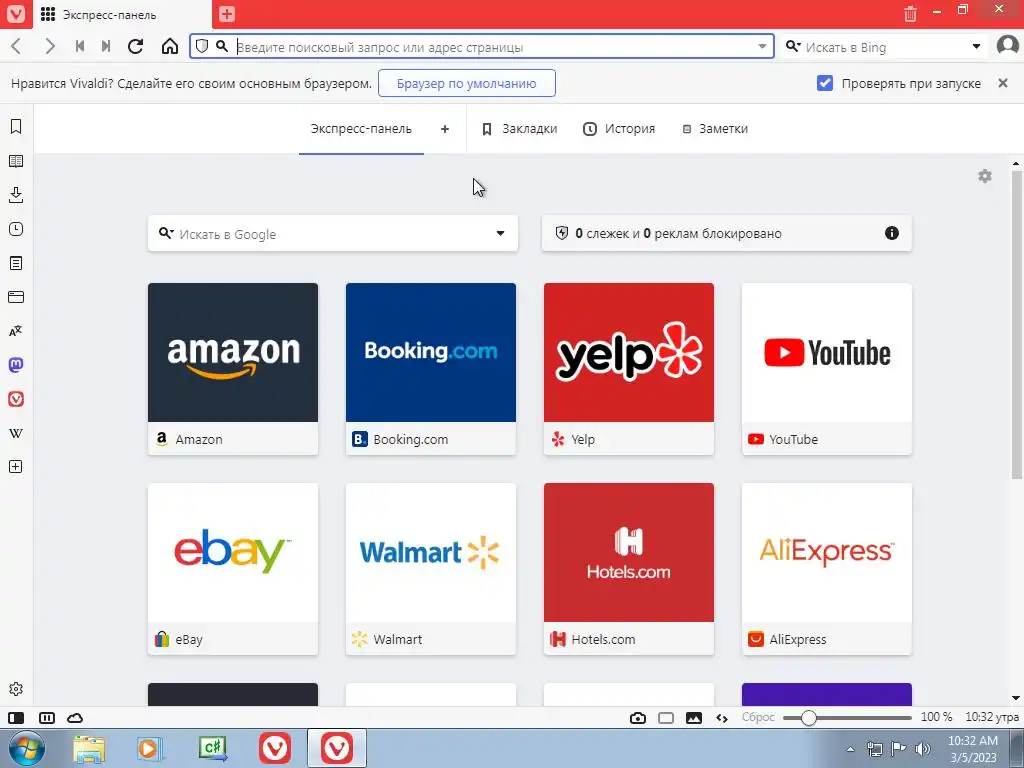
Task: Click the vertical page scrollbar
Action: point(1016,323)
